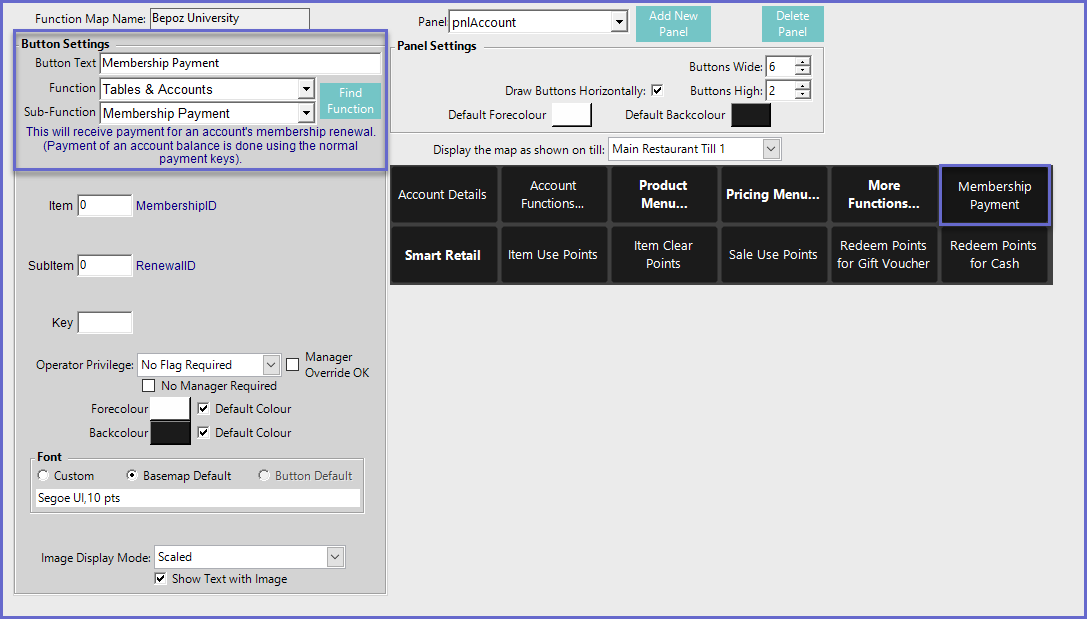Image resolution: width=1087 pixels, height=619 pixels.
Task: Click the button Forecolour swatch
Action: 171,408
